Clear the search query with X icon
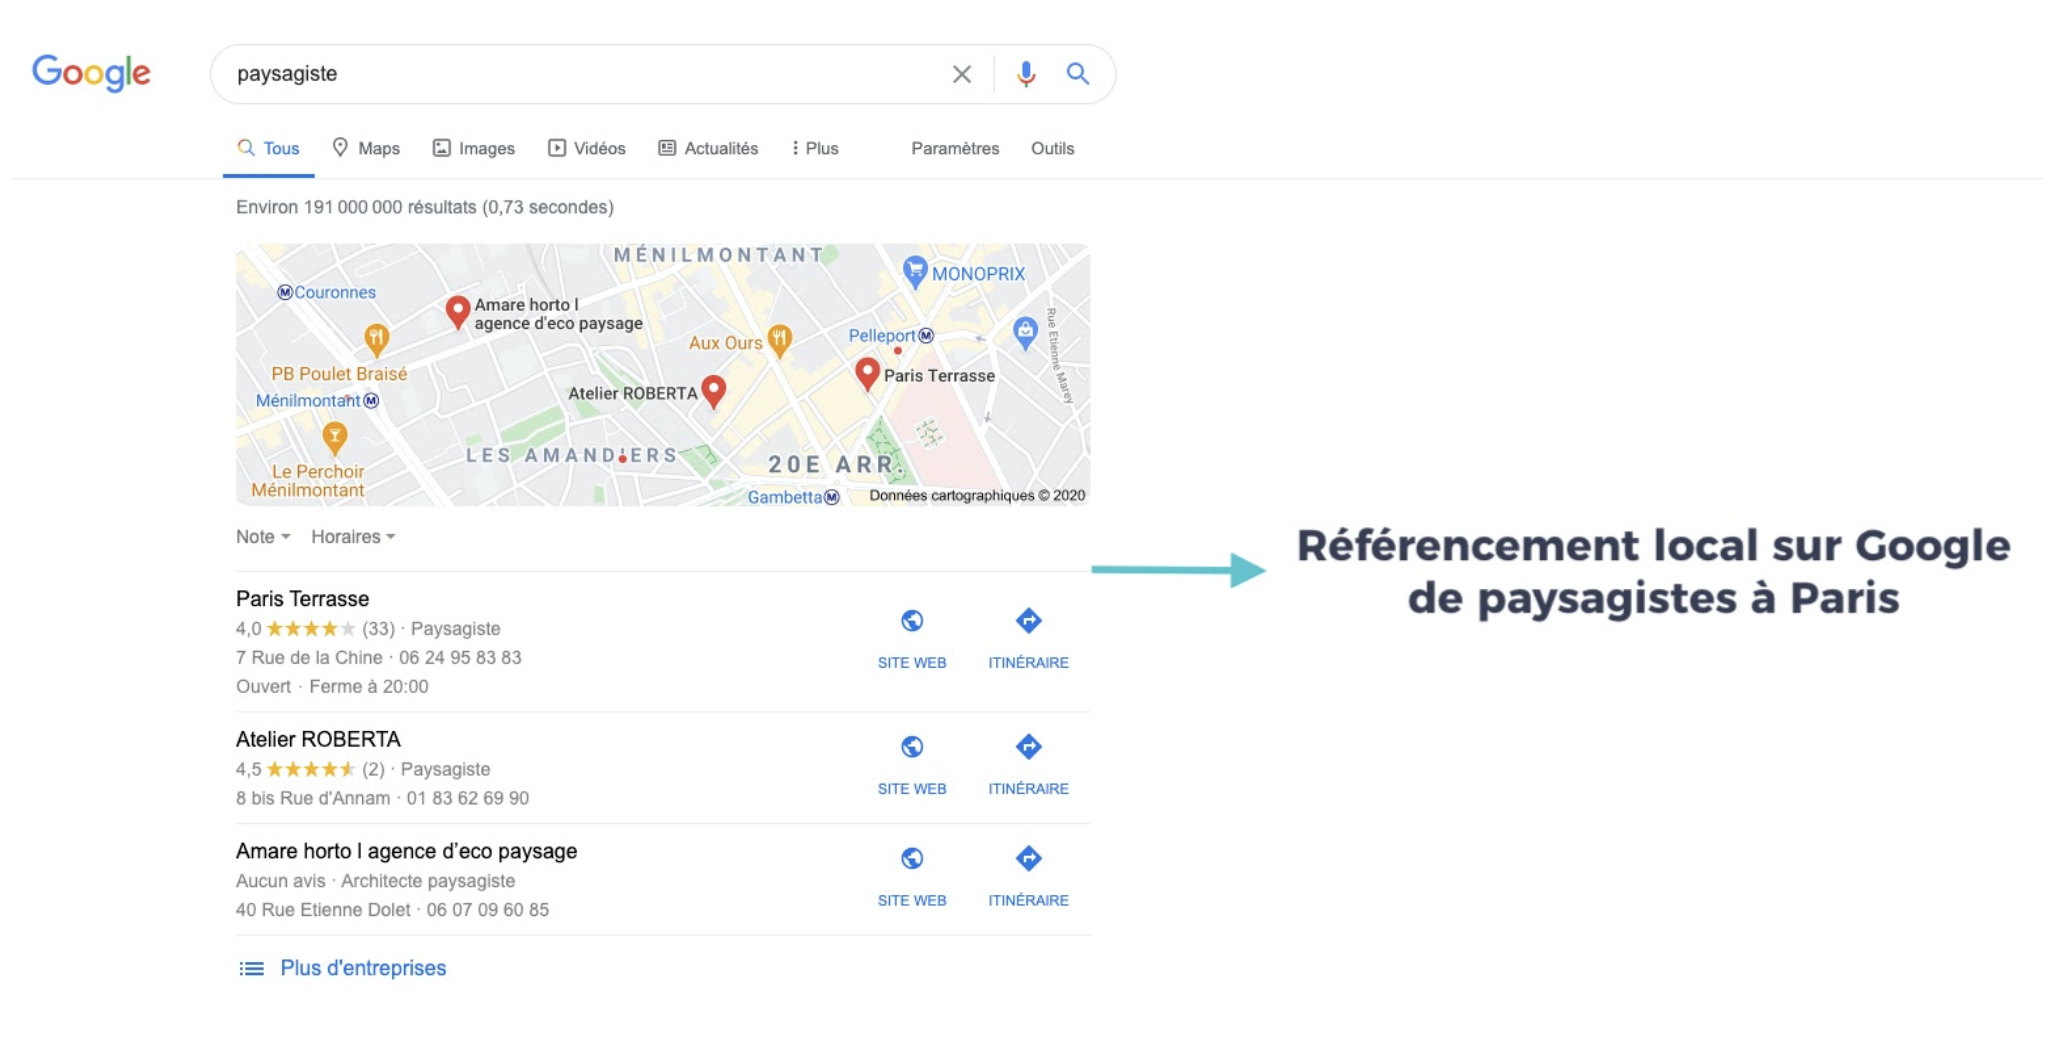The width and height of the screenshot is (2048, 1050). [961, 74]
